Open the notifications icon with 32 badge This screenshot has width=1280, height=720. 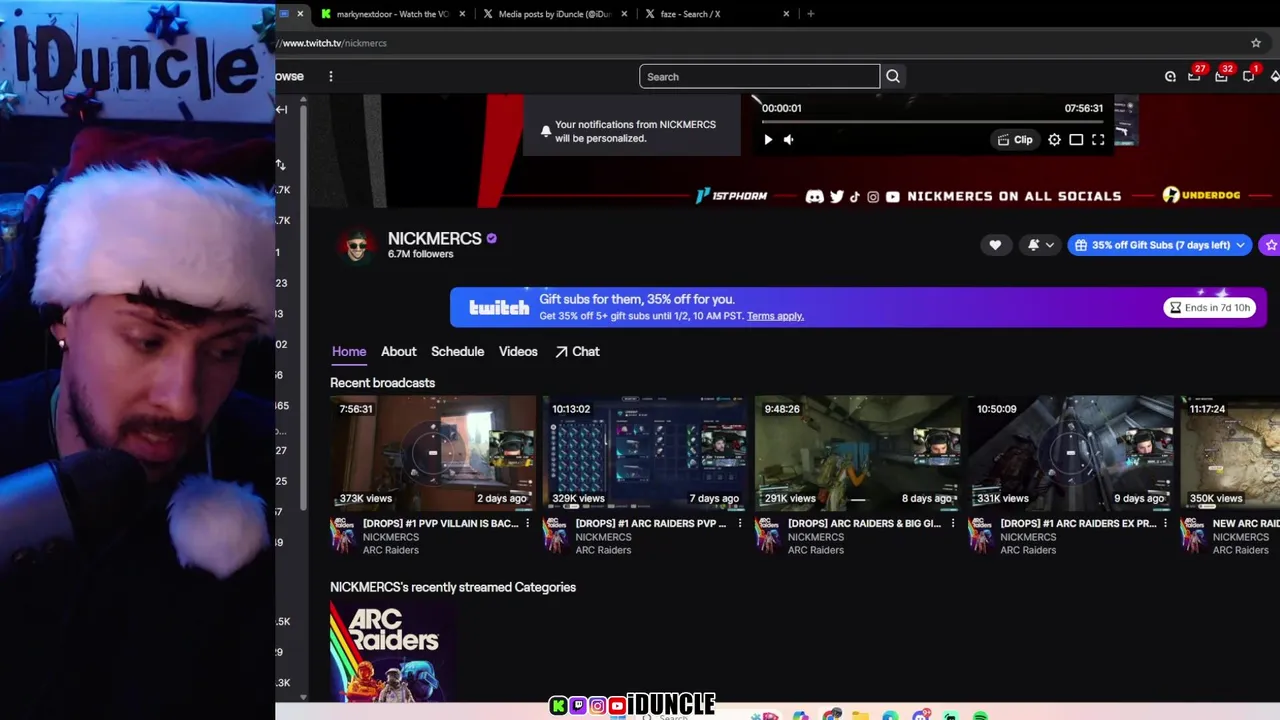(1221, 76)
